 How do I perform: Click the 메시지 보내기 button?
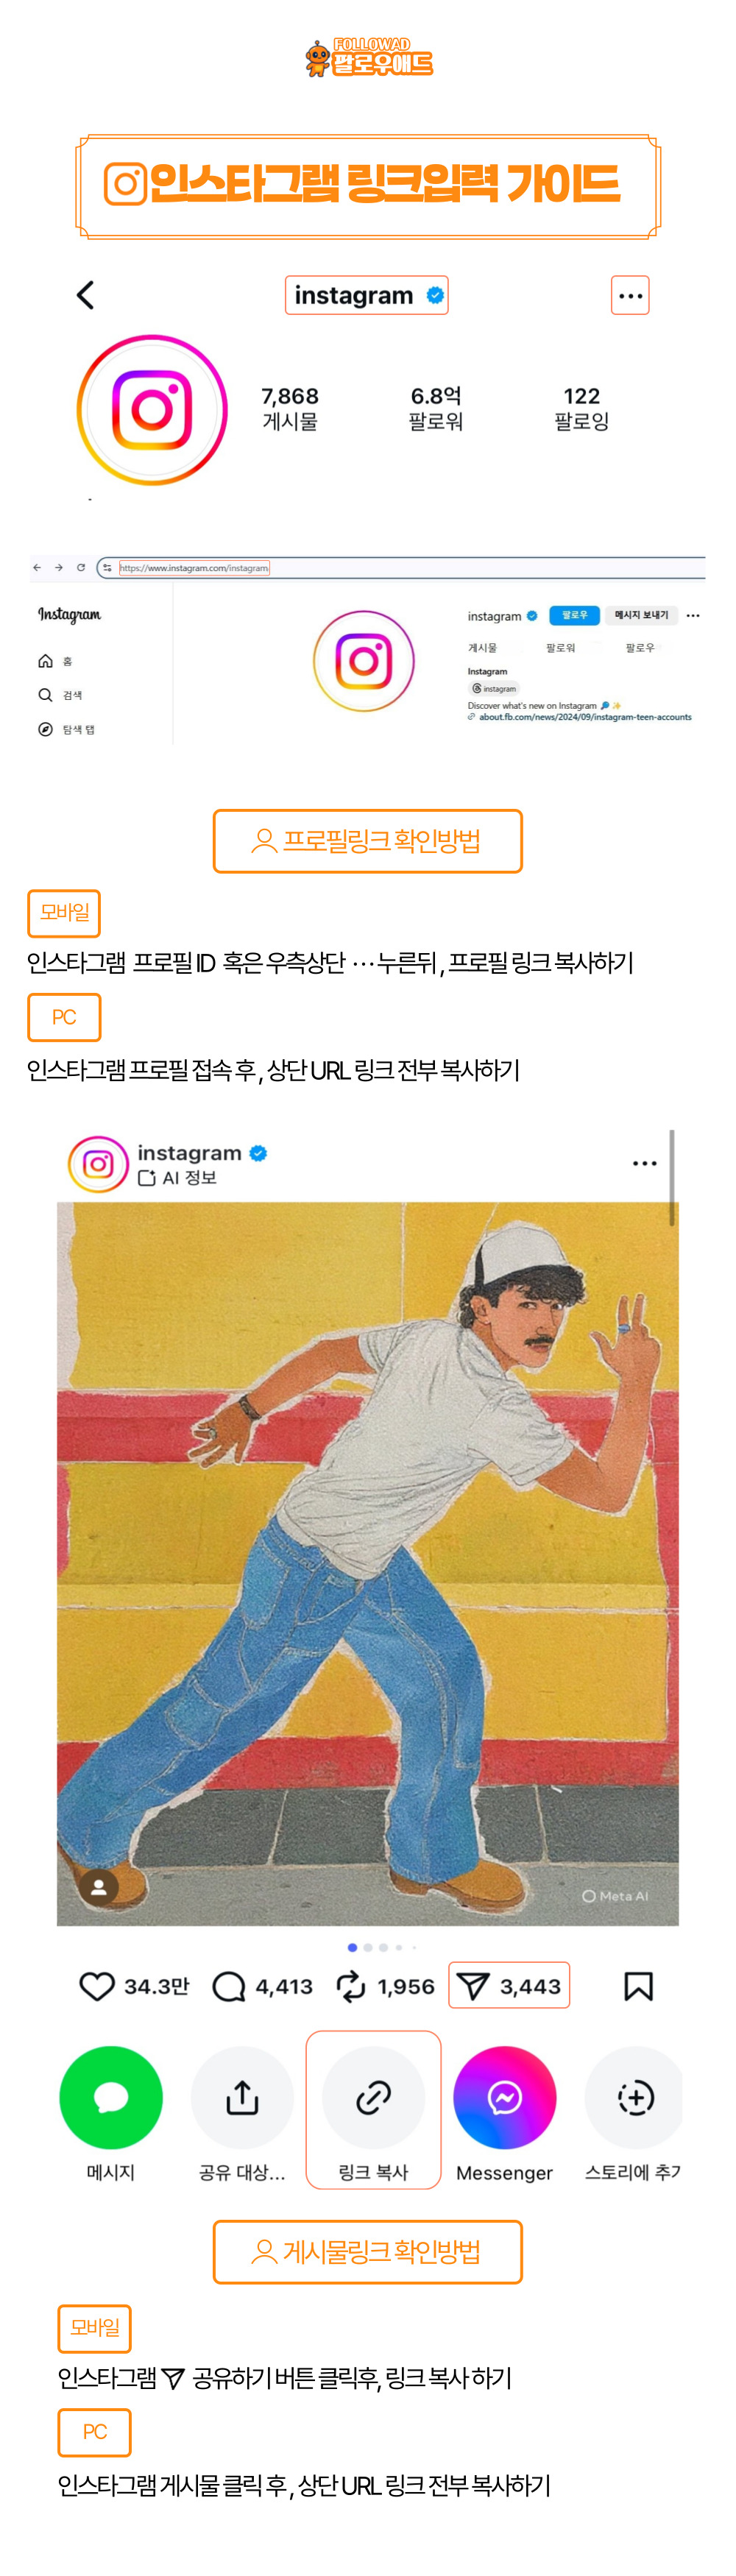(641, 615)
